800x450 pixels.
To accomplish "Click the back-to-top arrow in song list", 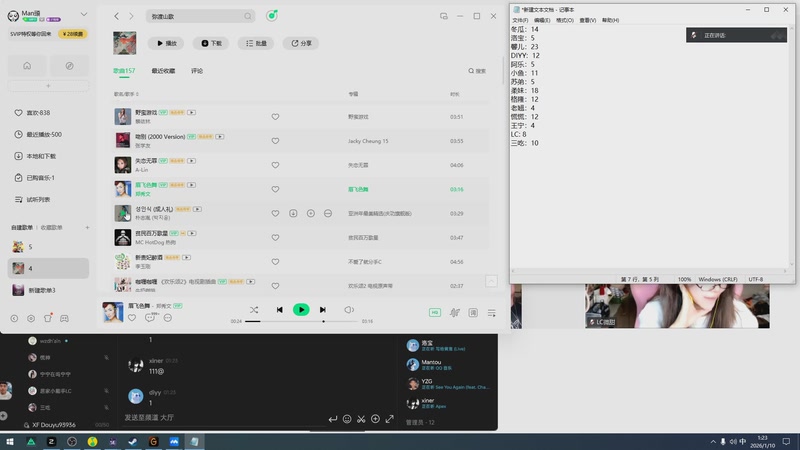I will [491, 281].
